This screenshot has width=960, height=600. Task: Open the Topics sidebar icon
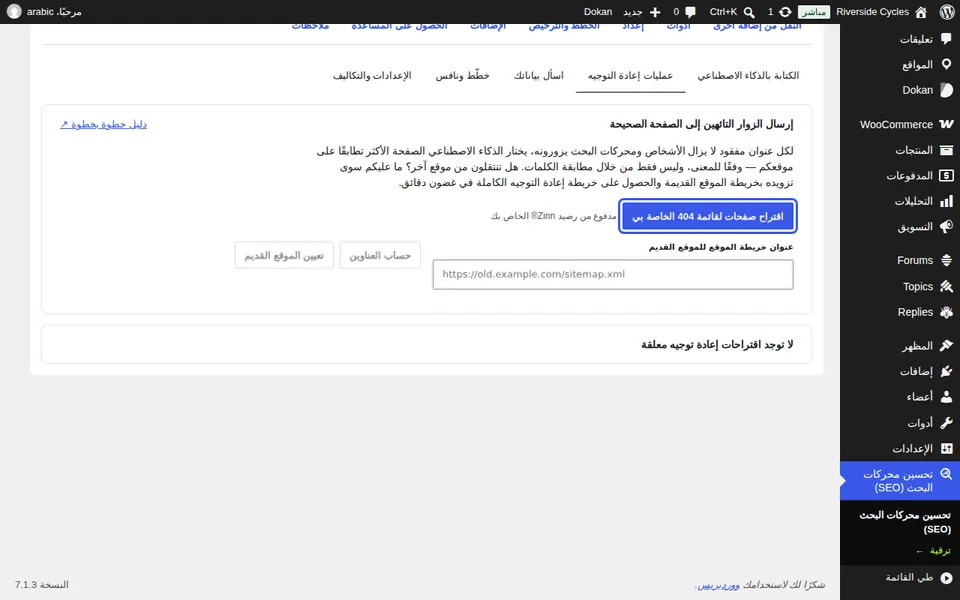pyautogui.click(x=946, y=286)
